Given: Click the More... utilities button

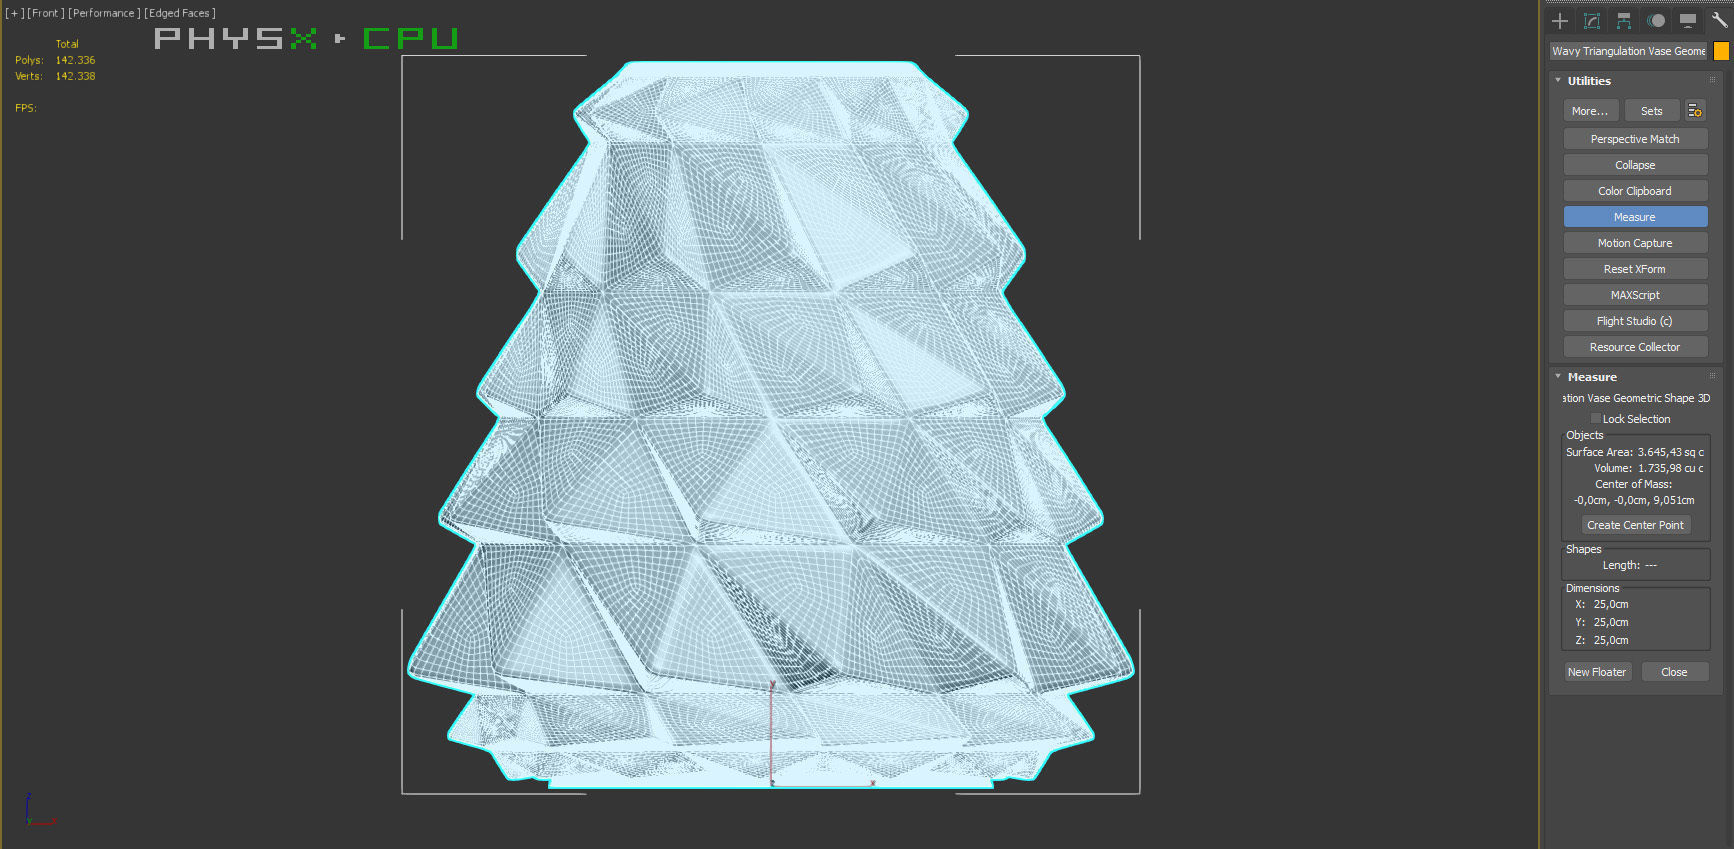Looking at the screenshot, I should tap(1590, 111).
